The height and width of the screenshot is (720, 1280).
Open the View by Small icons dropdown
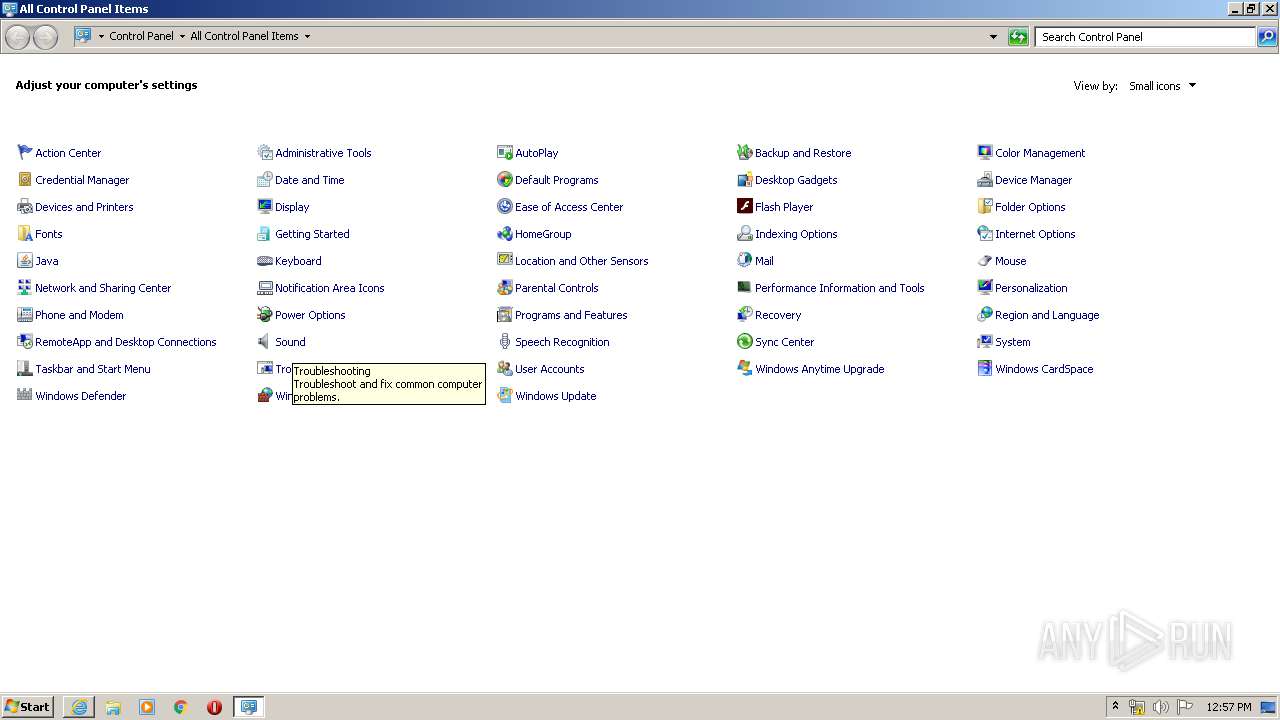tap(1162, 86)
